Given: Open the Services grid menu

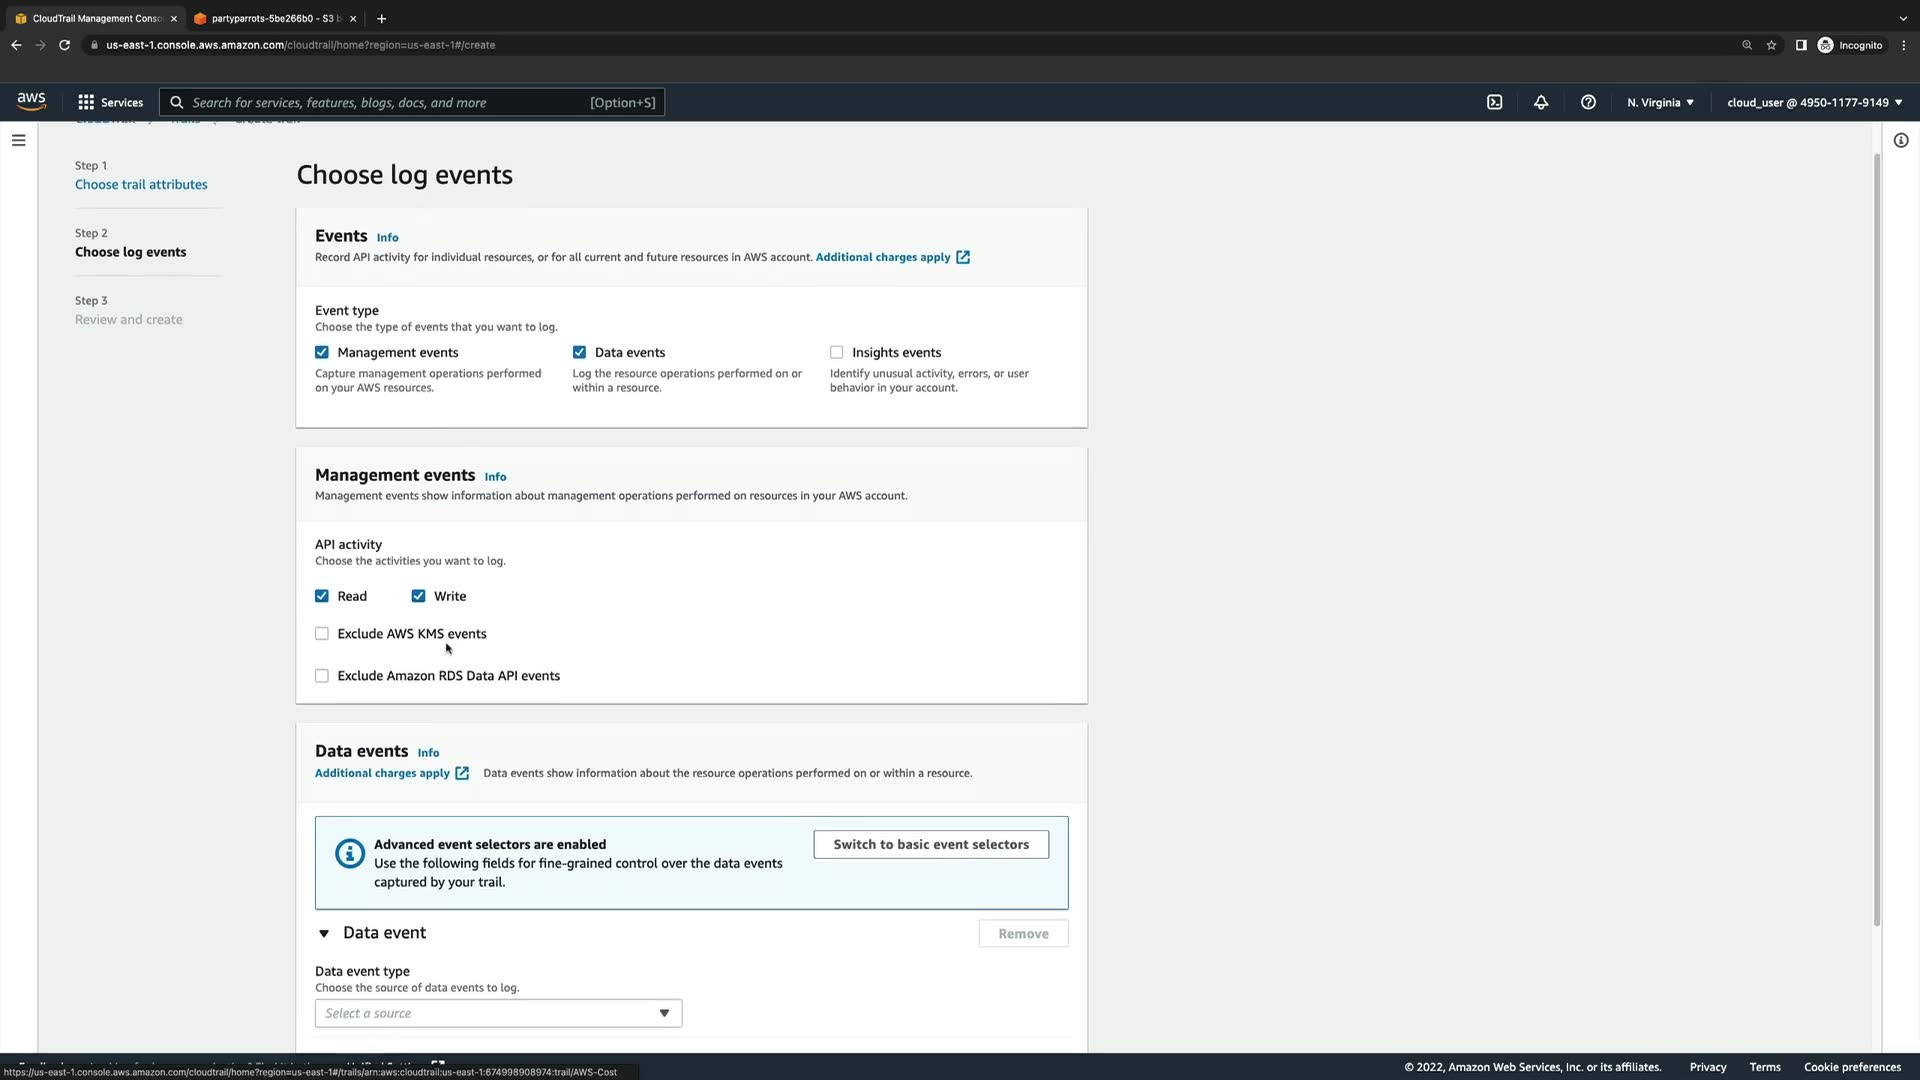Looking at the screenshot, I should tap(110, 102).
